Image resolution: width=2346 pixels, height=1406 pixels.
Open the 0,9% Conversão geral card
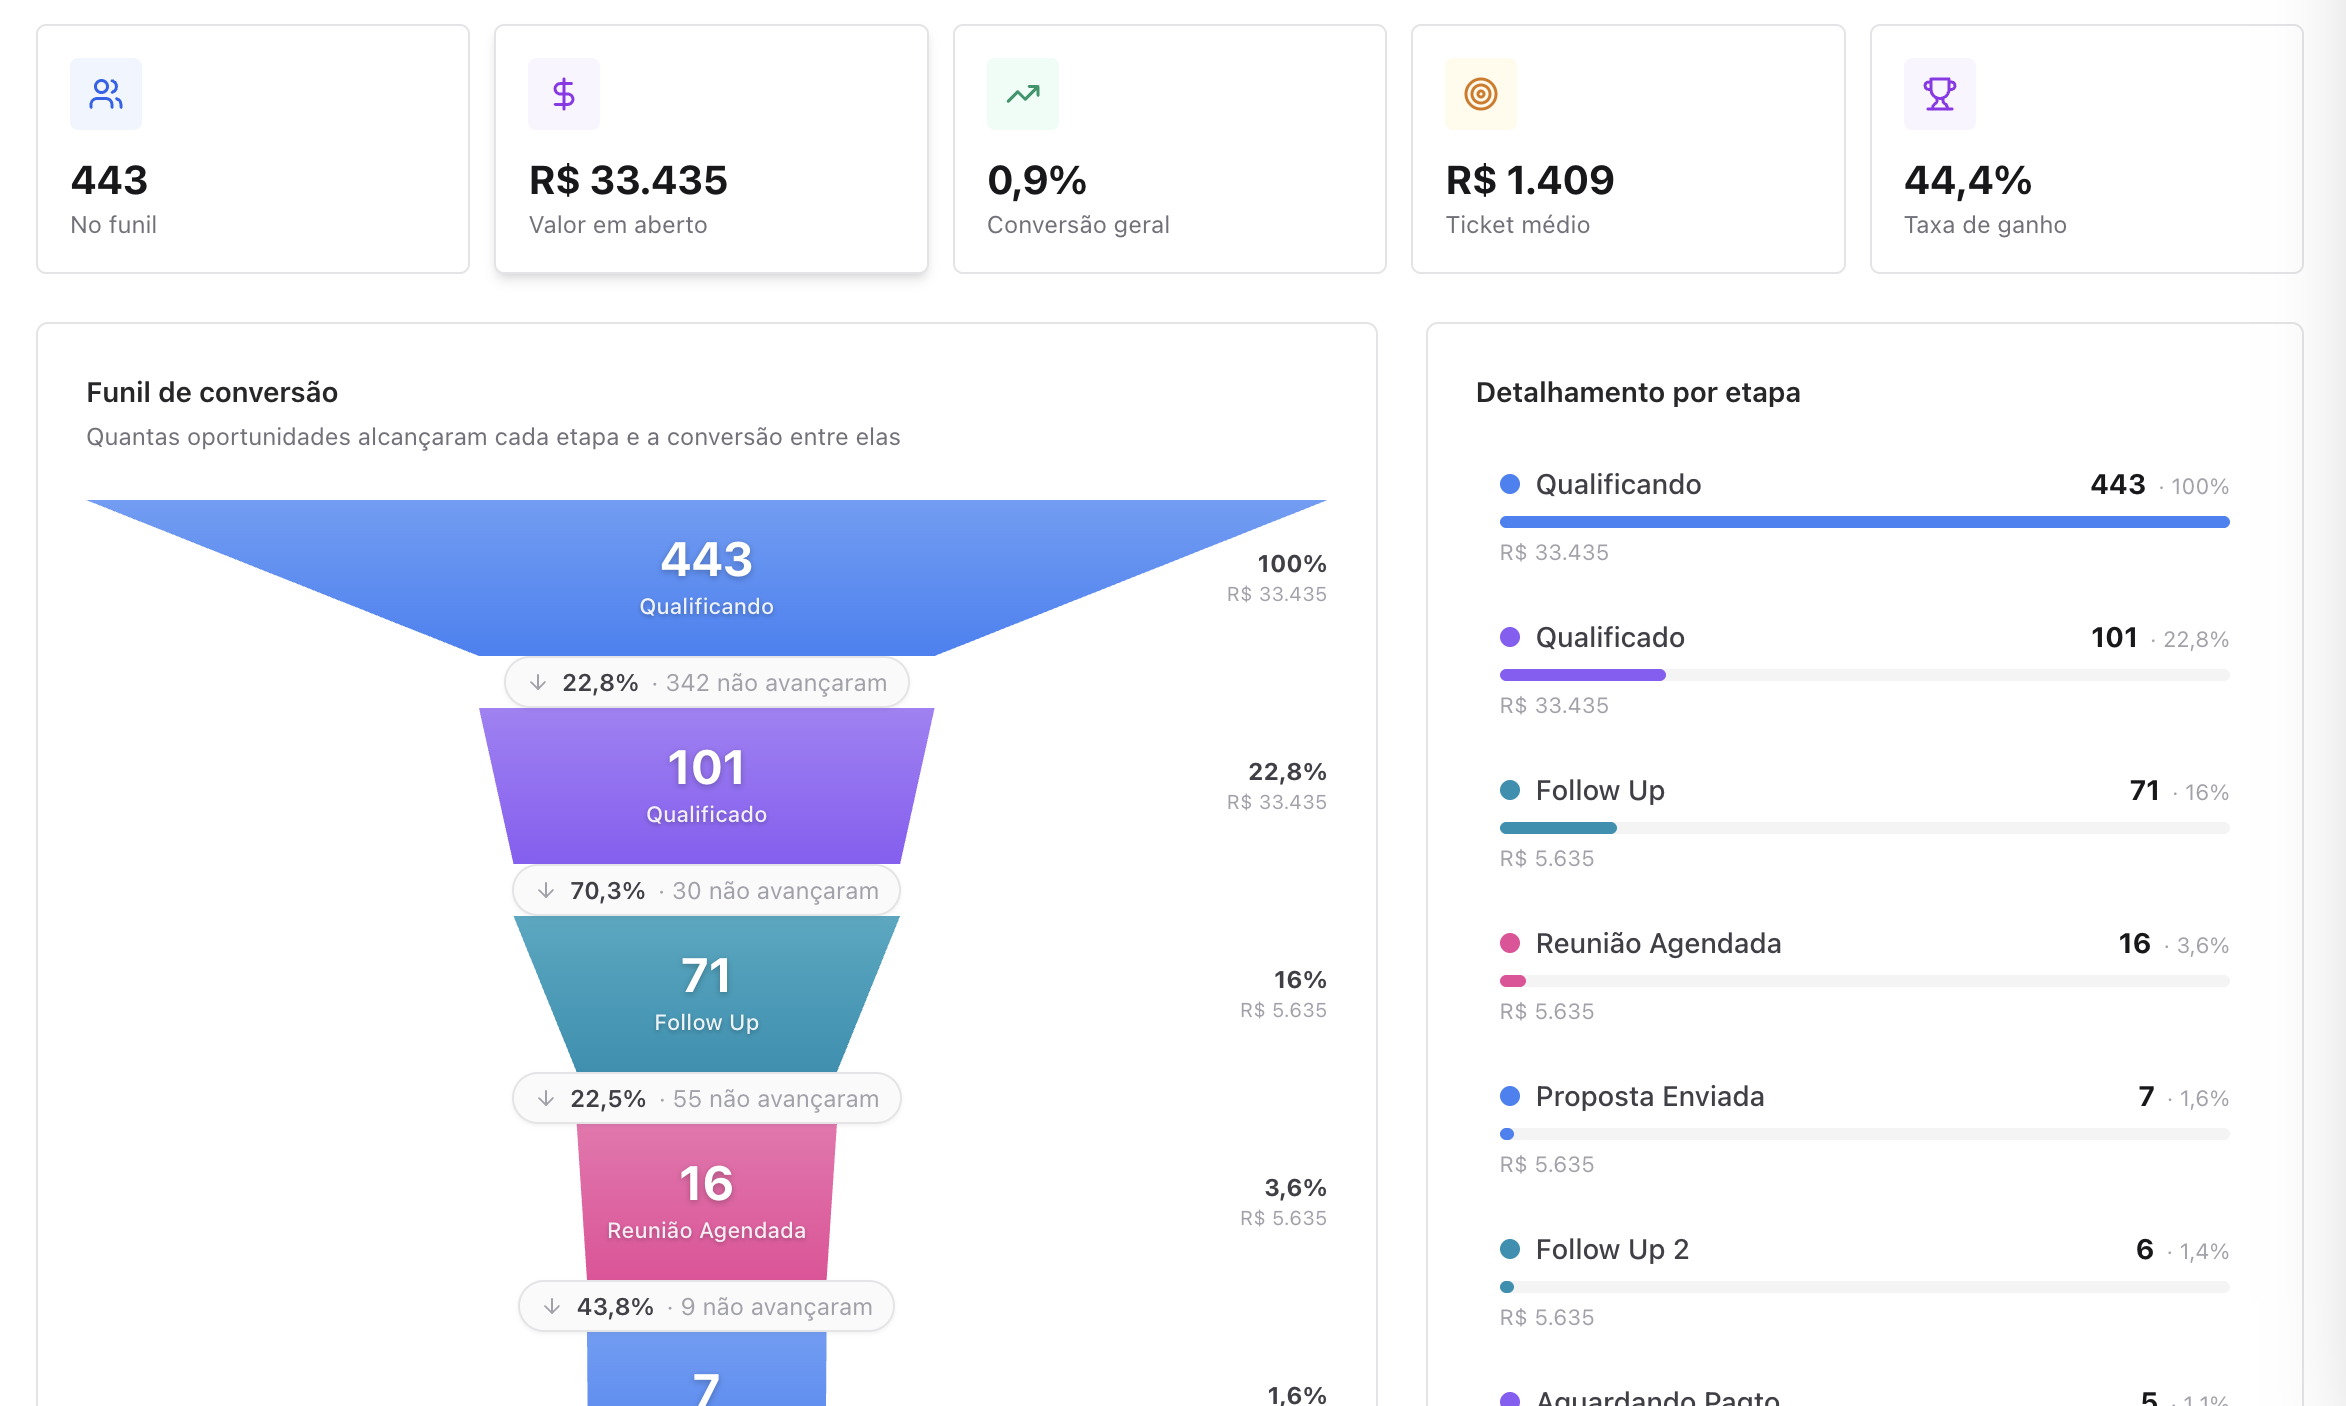coord(1170,149)
